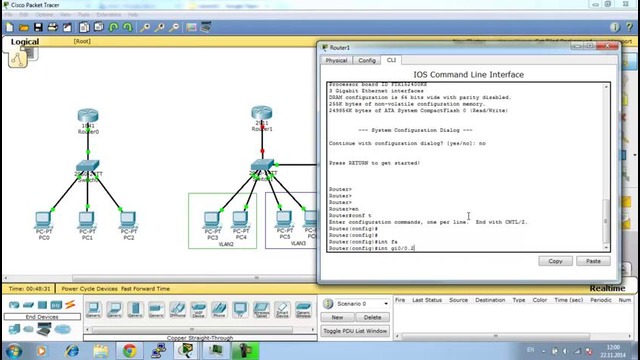The width and height of the screenshot is (640, 360).
Task: Click Power Cycle Devices
Action: 89,289
